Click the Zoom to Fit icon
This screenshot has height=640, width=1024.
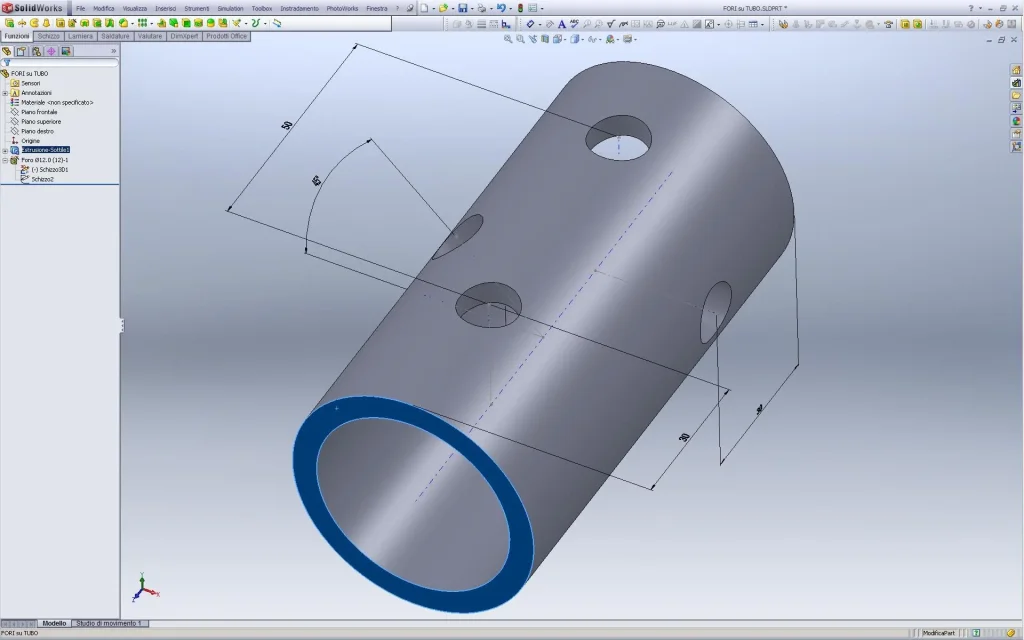(507, 39)
